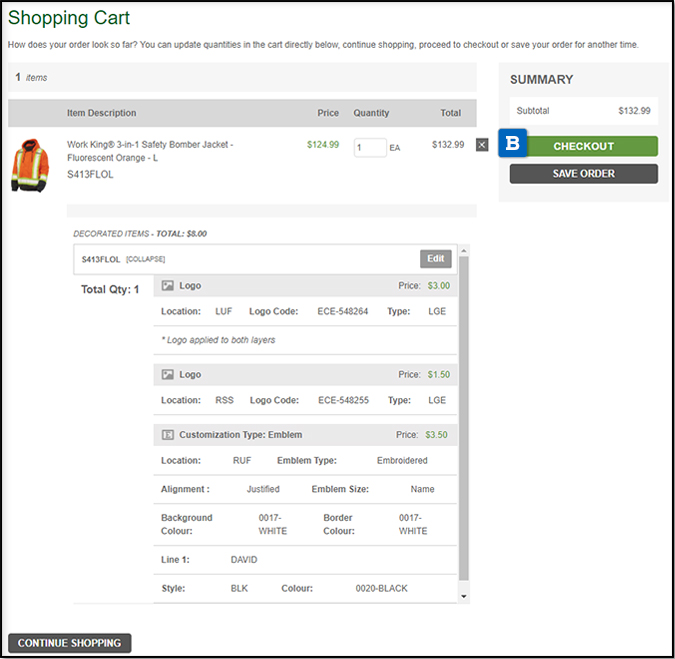Click the image icon on first Logo row

[168, 286]
